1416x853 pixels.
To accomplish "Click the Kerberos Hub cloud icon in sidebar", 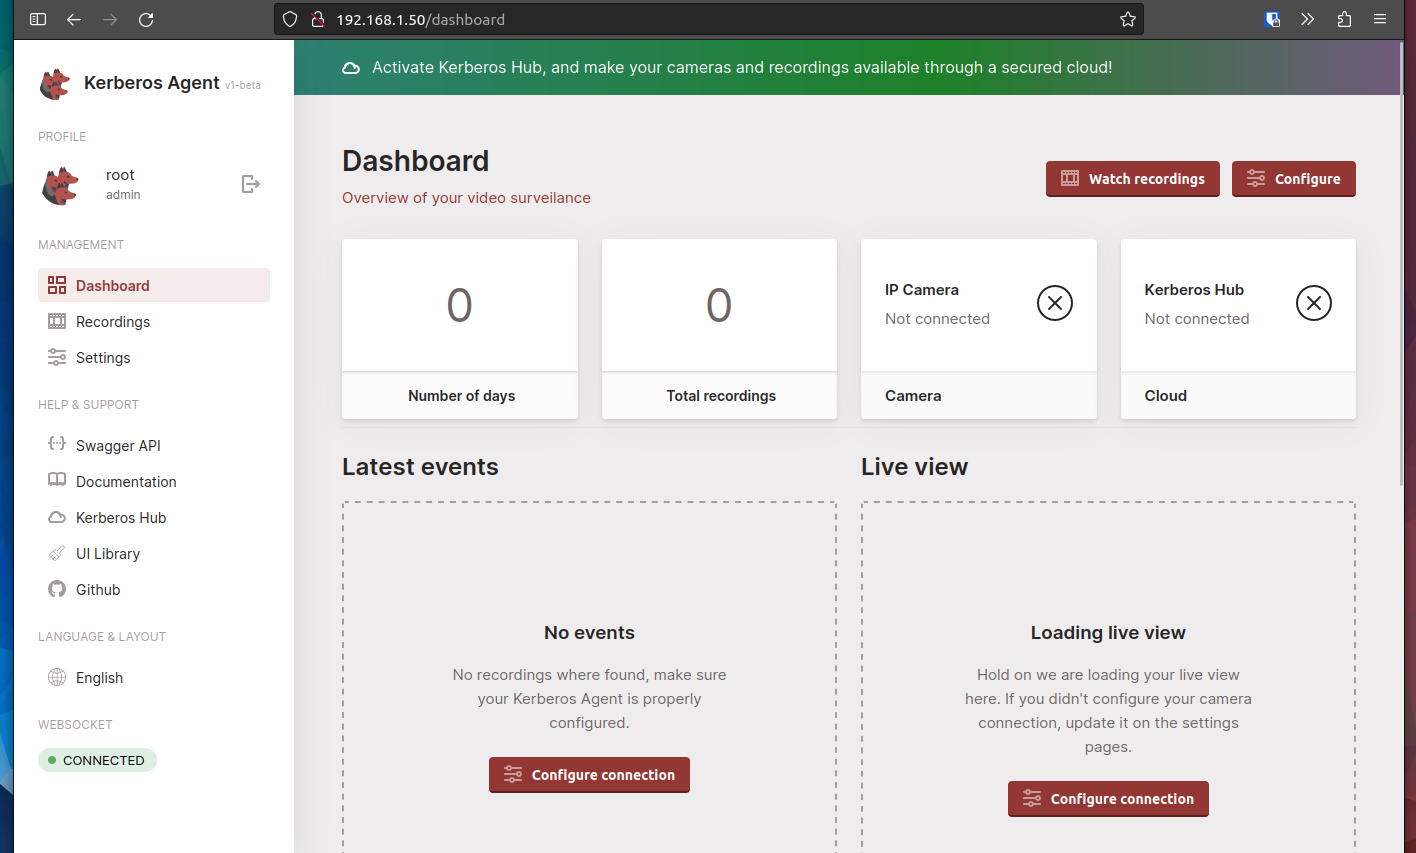I will [57, 517].
